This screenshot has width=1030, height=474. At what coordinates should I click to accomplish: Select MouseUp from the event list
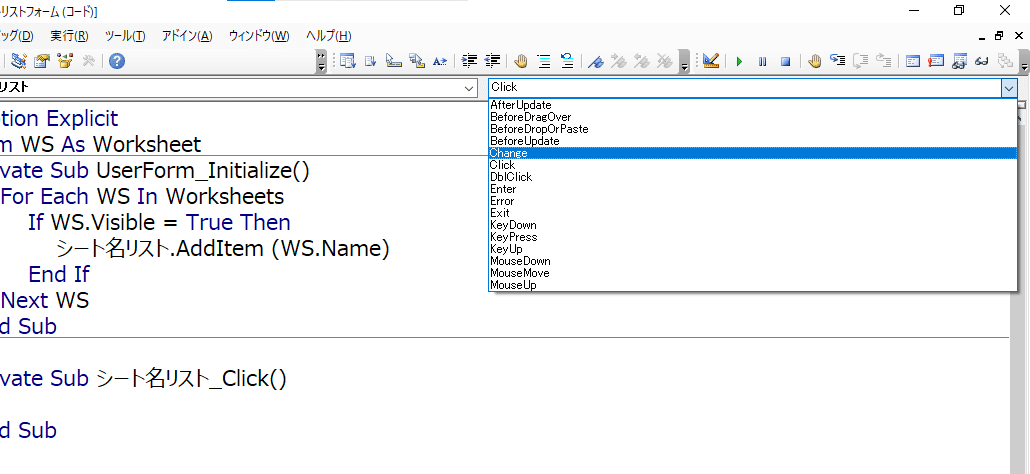753,285
